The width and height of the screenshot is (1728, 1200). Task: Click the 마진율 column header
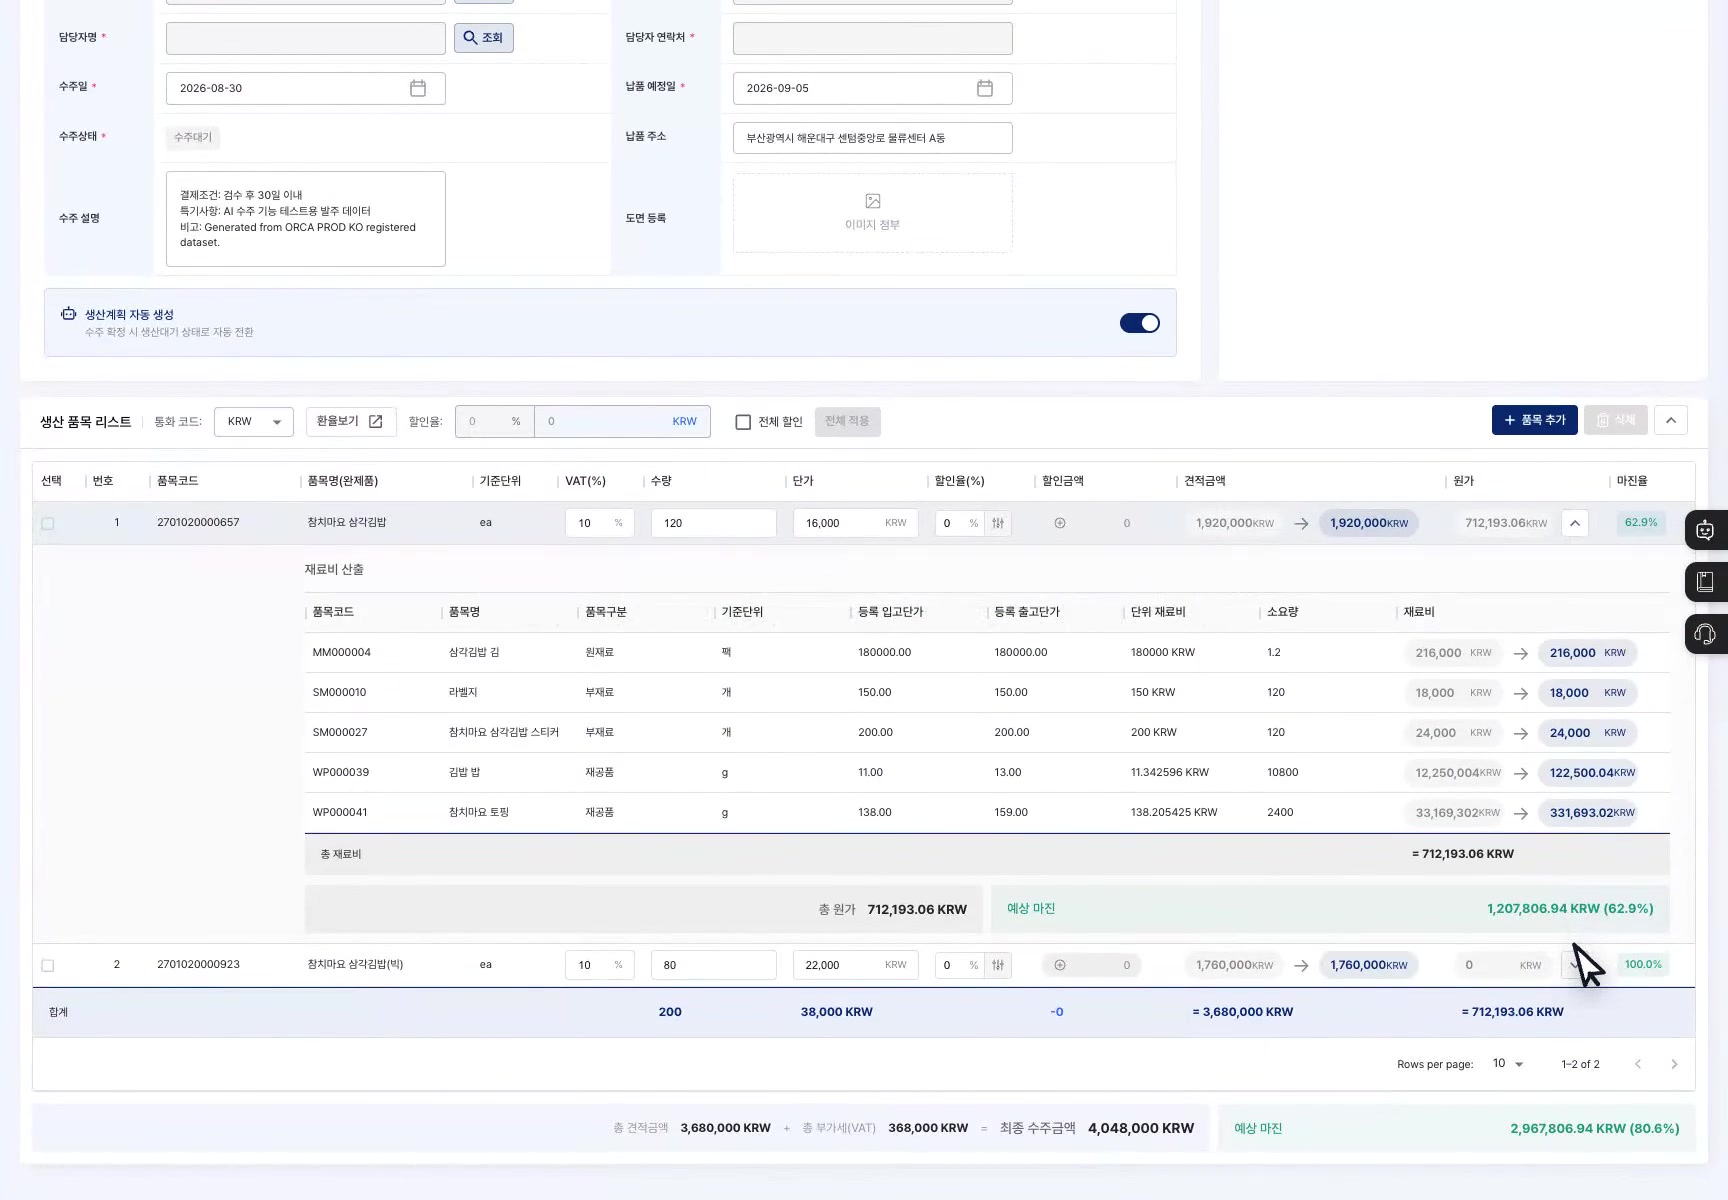(x=1632, y=481)
